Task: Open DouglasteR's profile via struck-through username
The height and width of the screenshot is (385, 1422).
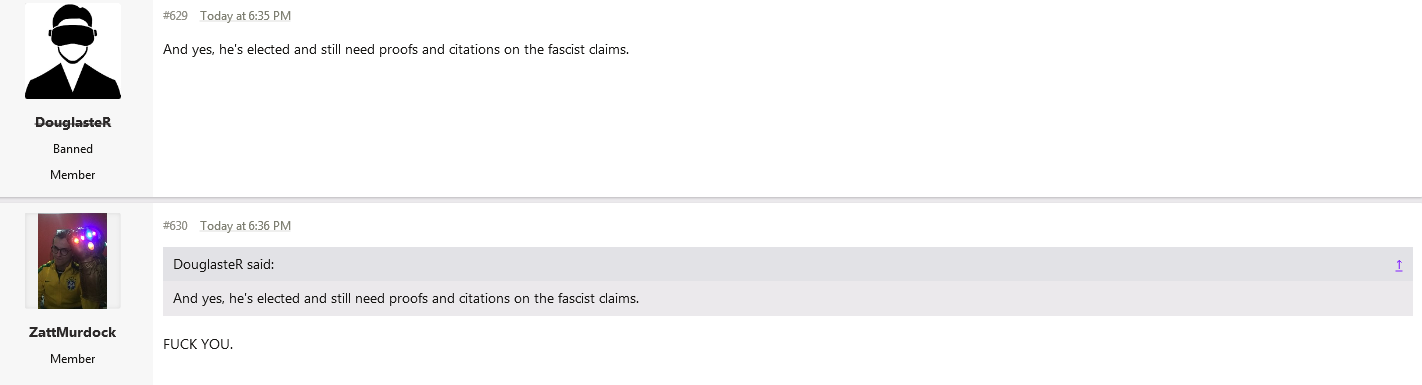Action: tap(73, 122)
